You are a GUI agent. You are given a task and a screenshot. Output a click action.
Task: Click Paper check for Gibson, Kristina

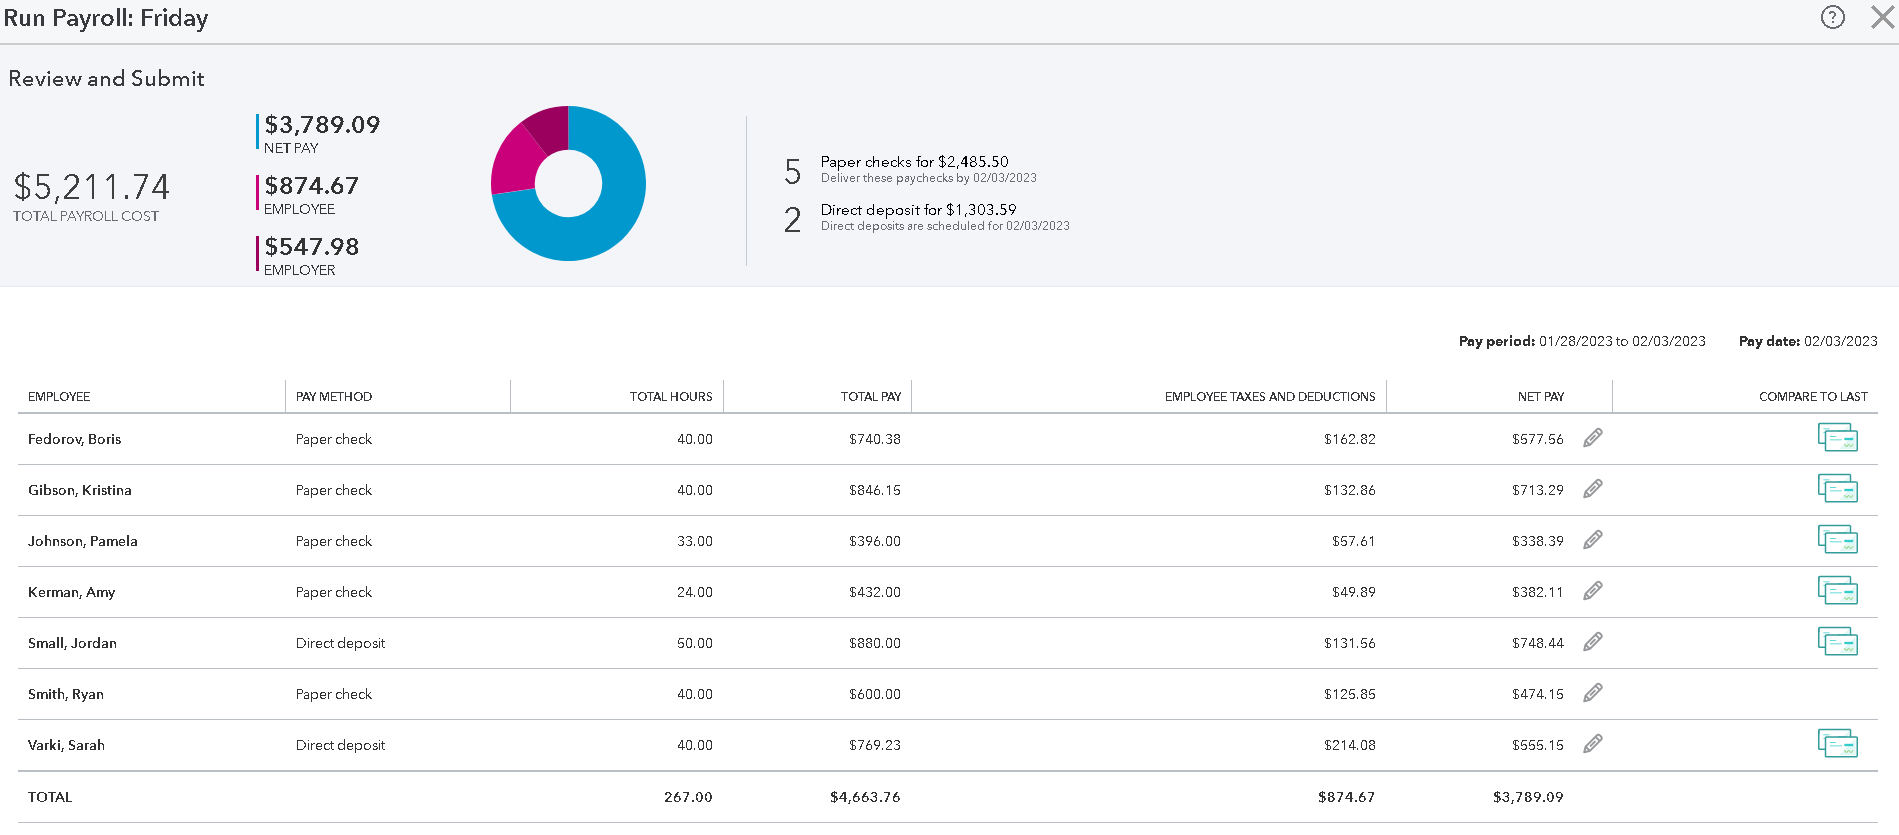click(x=334, y=490)
